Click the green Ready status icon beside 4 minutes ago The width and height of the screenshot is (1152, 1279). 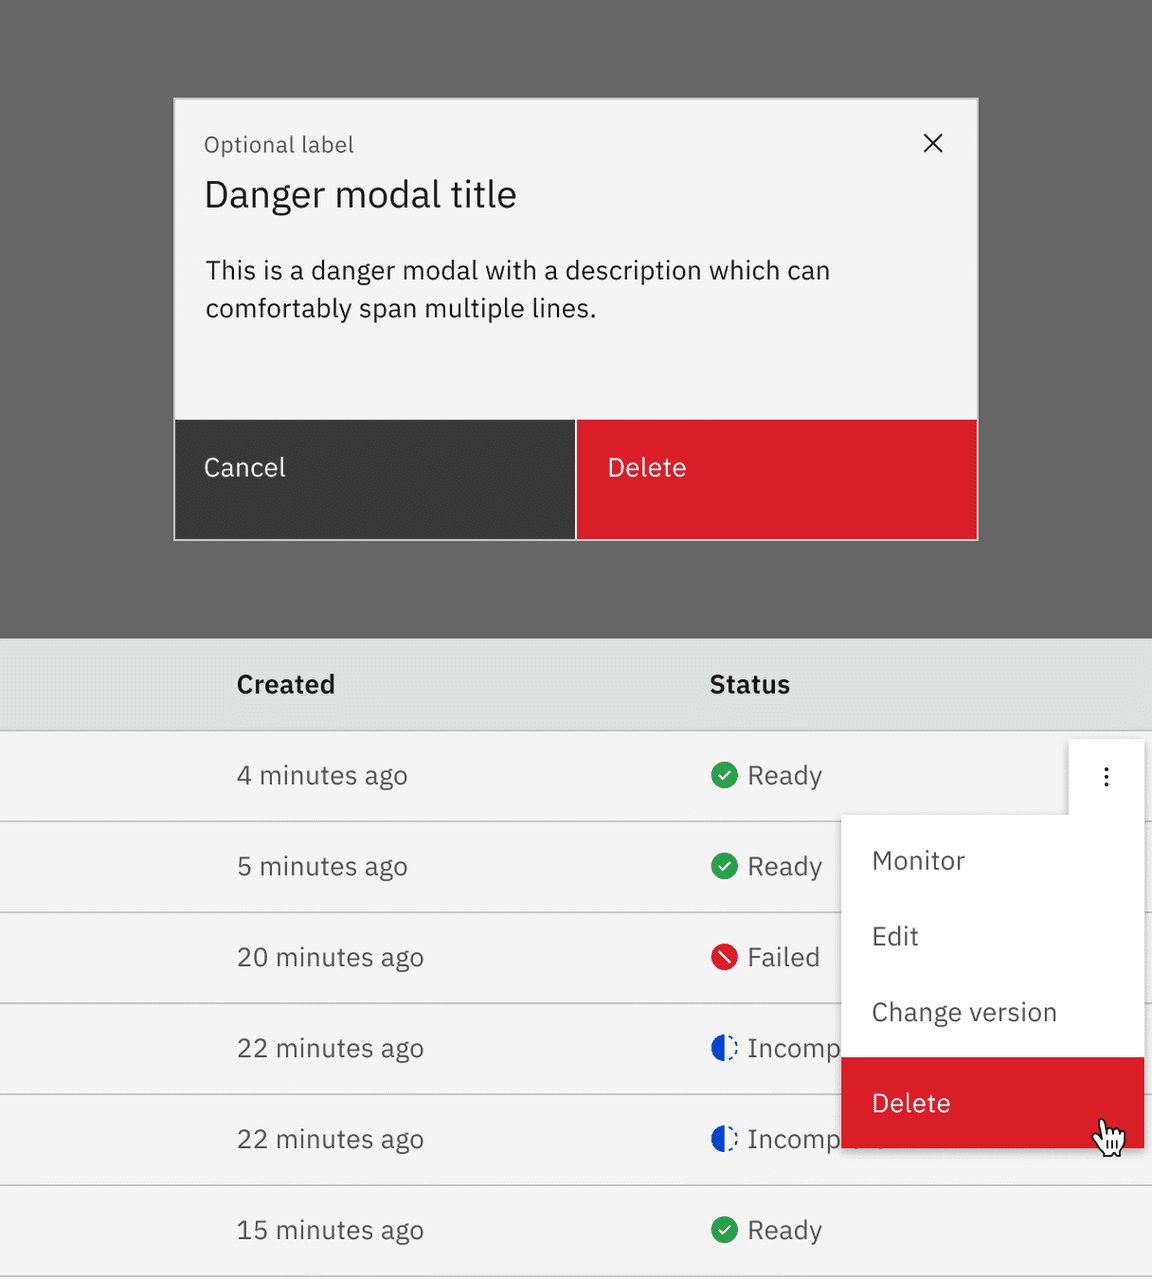(x=723, y=775)
